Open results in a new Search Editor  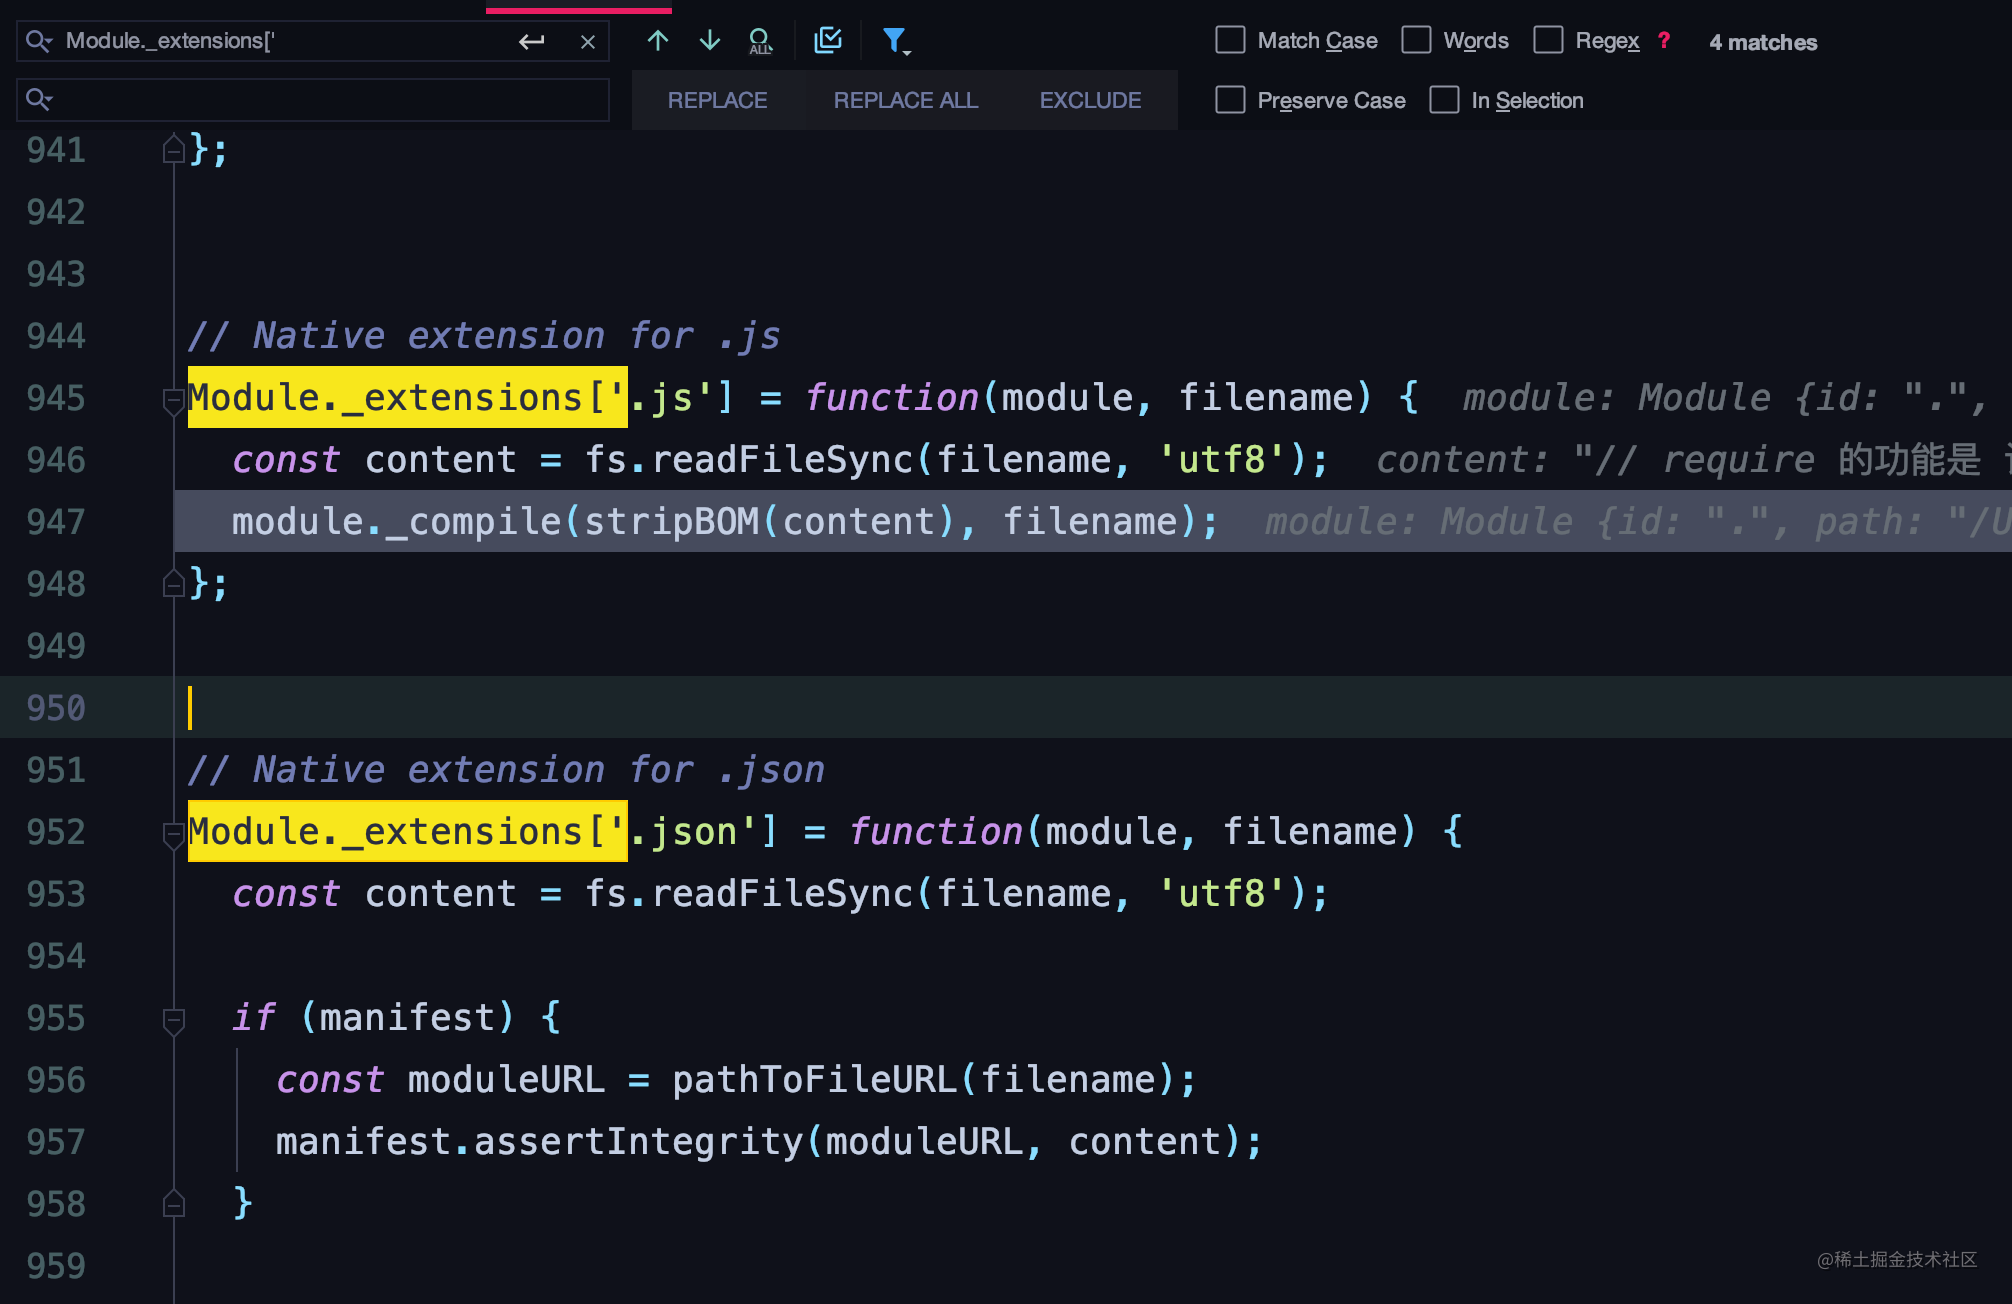coord(827,40)
